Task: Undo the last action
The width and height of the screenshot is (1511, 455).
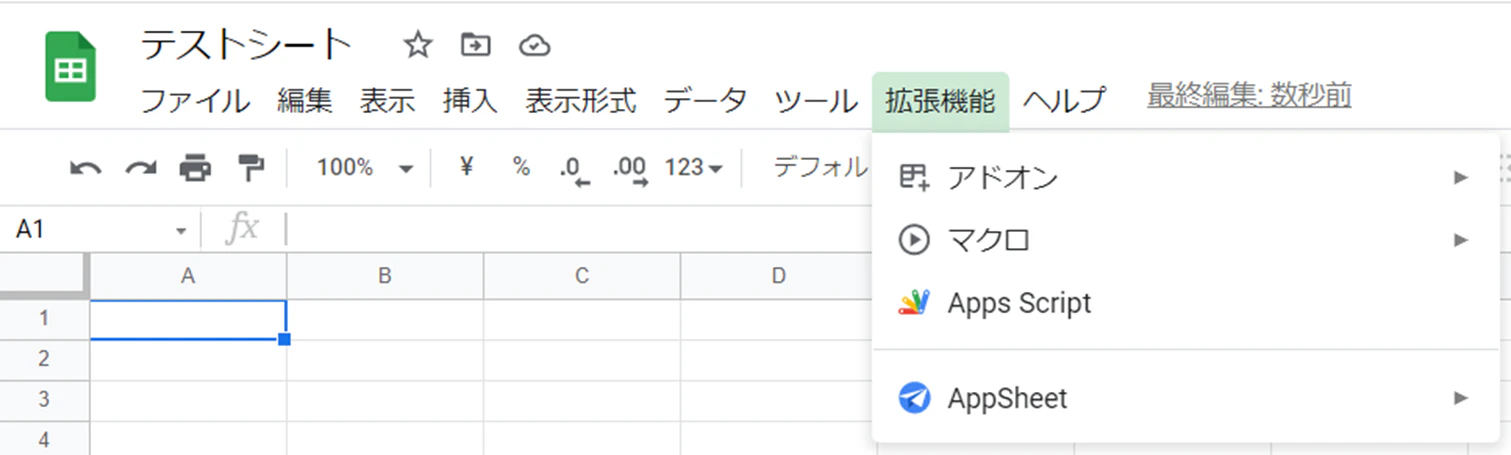Action: click(85, 168)
